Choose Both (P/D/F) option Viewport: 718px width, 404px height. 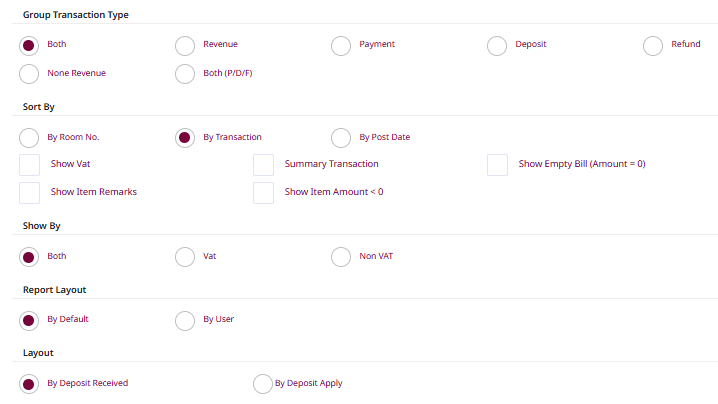pyautogui.click(x=185, y=74)
